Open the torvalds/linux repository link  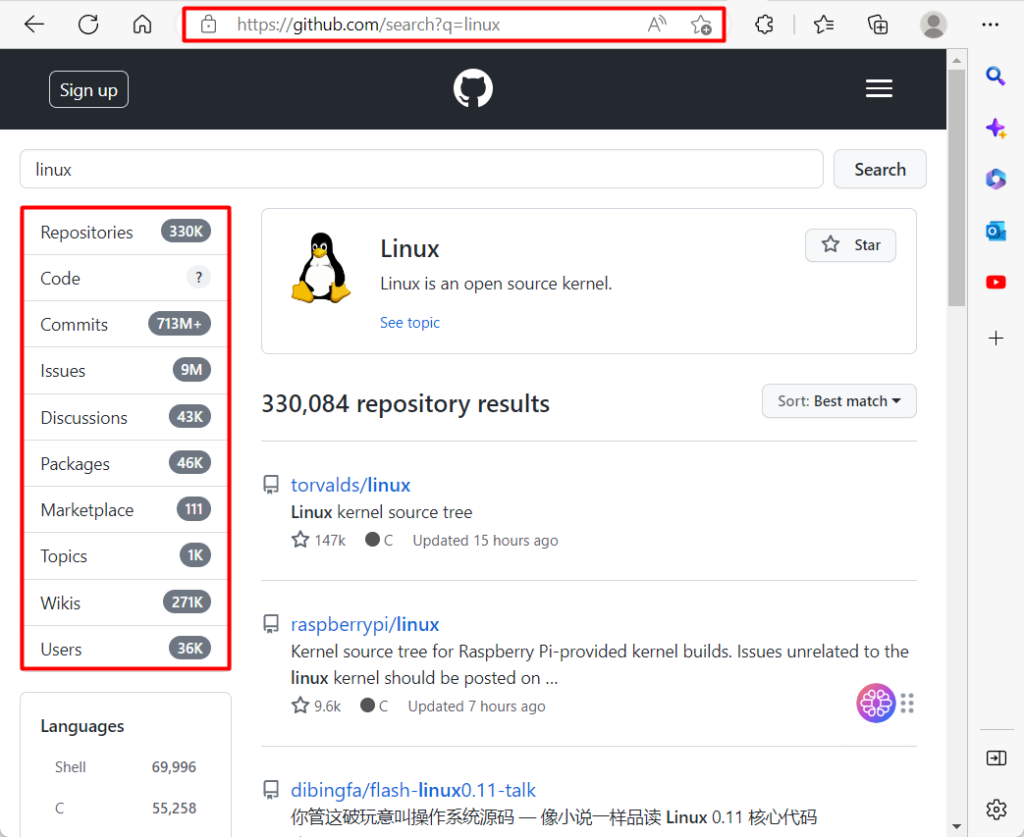[x=351, y=485]
